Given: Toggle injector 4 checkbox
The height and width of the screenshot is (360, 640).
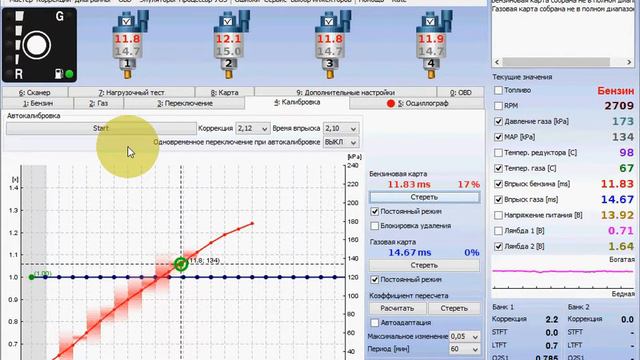Looking at the screenshot, I should tap(430, 21).
